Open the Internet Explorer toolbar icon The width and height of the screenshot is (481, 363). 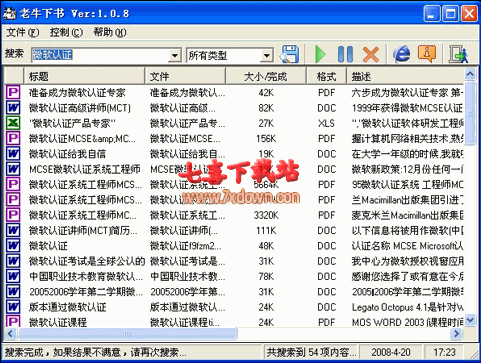click(401, 54)
